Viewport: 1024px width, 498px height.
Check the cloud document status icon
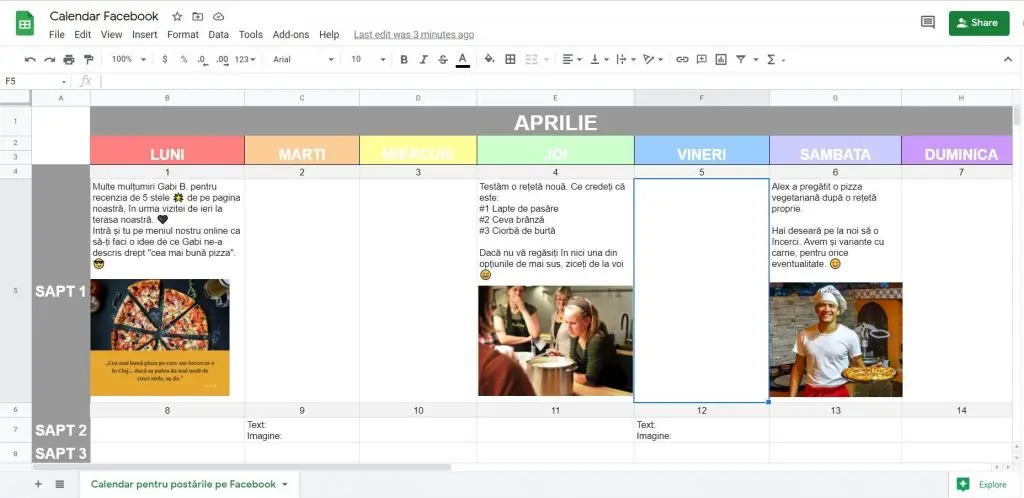point(218,16)
